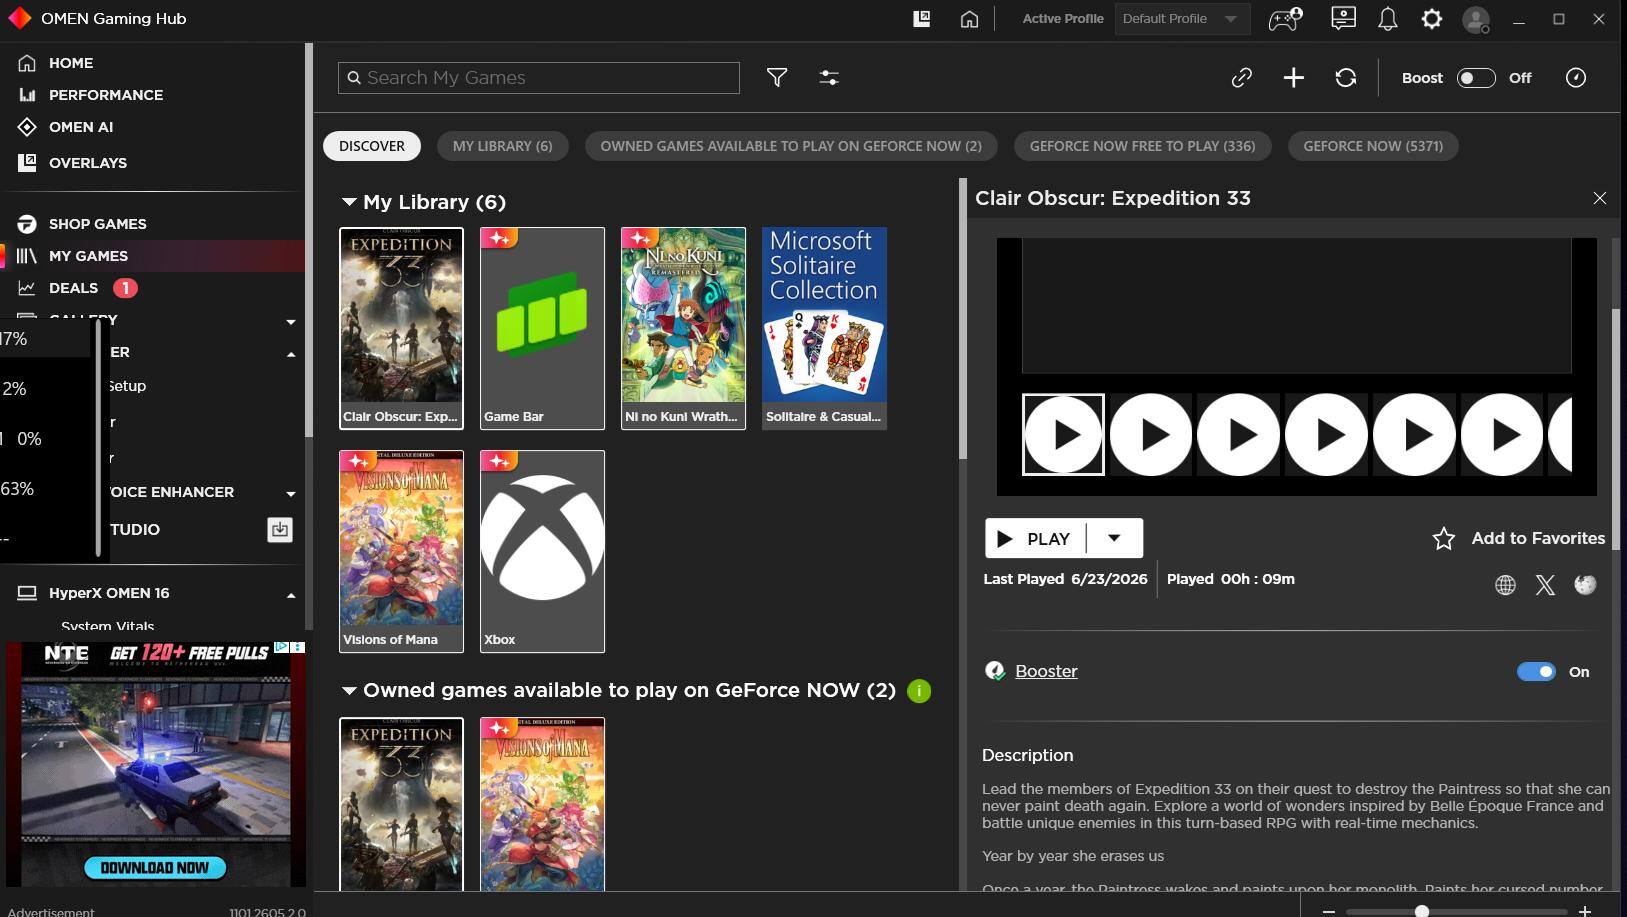The height and width of the screenshot is (917, 1627).
Task: Switch to the GEFORCE NOW (5371) tab
Action: pyautogui.click(x=1373, y=146)
